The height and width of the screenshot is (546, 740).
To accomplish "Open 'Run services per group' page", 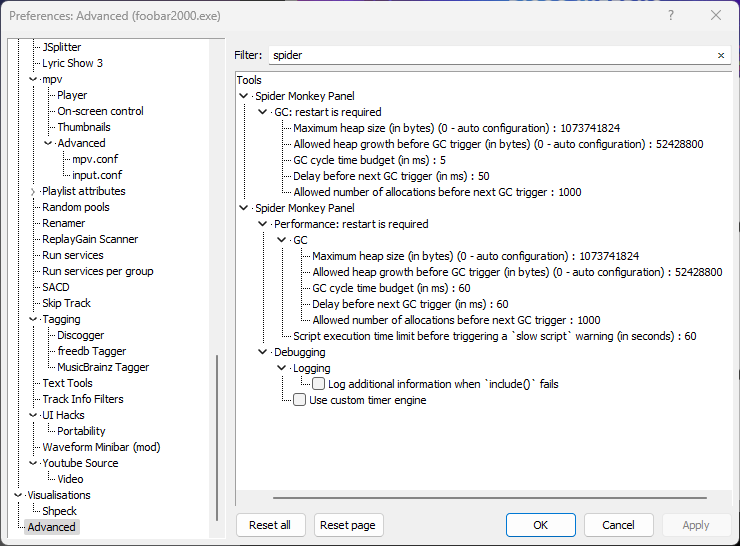I will click(97, 271).
